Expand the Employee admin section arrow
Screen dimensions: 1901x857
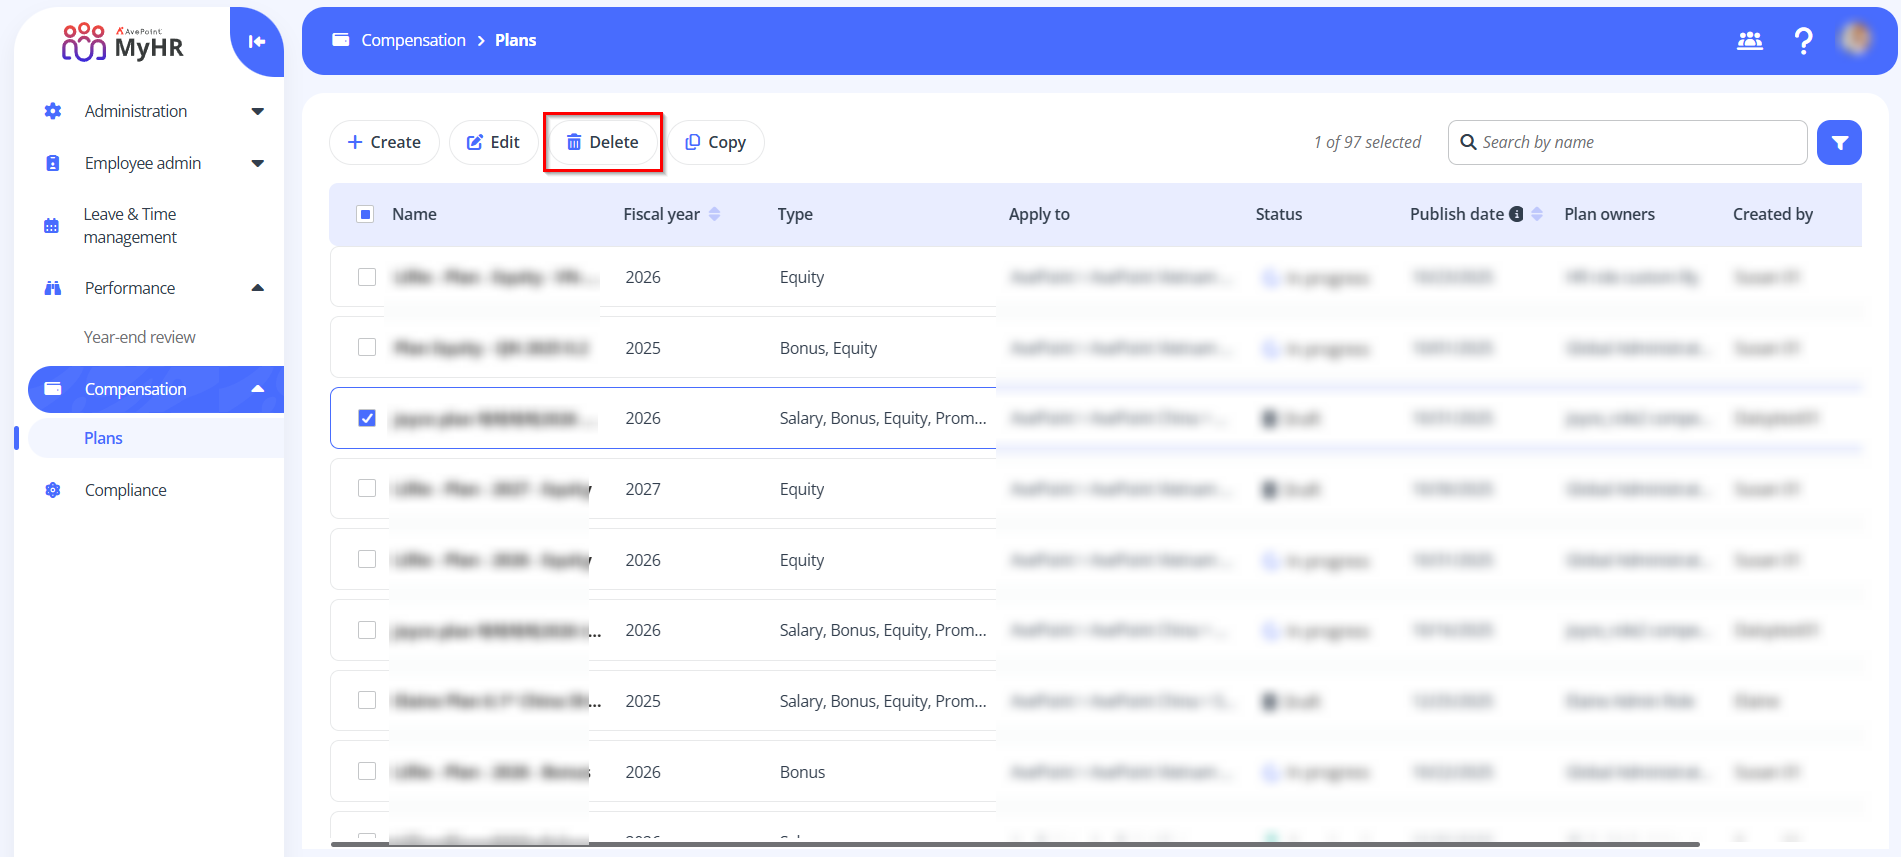point(257,163)
